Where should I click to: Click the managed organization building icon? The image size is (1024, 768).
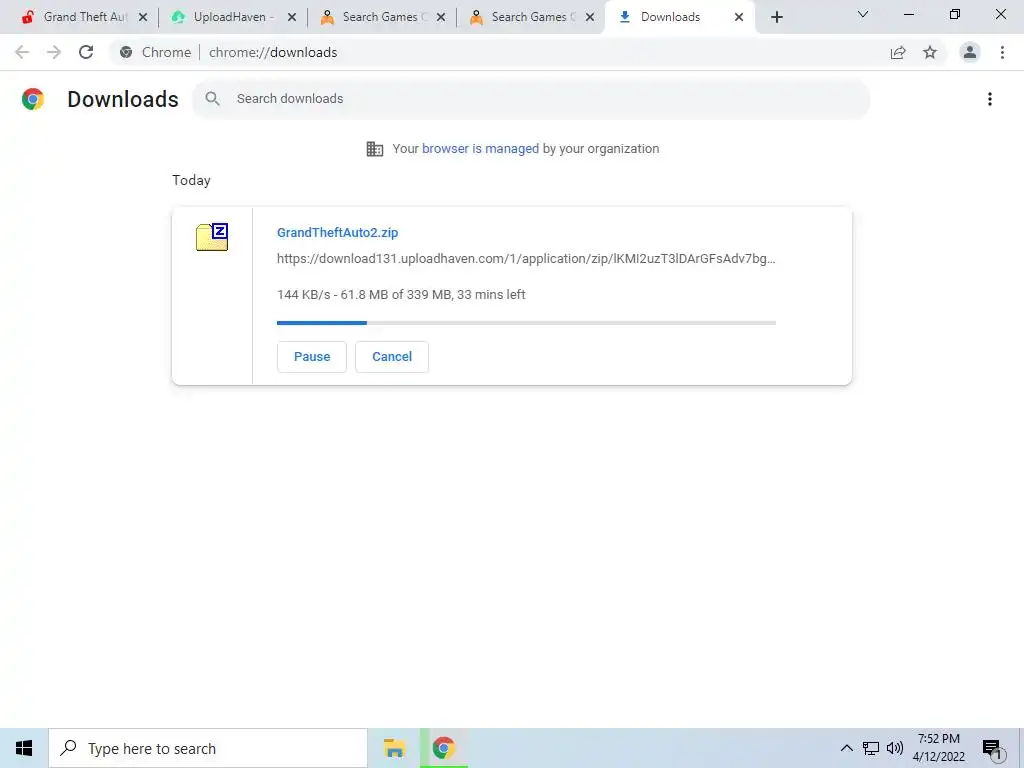click(375, 149)
